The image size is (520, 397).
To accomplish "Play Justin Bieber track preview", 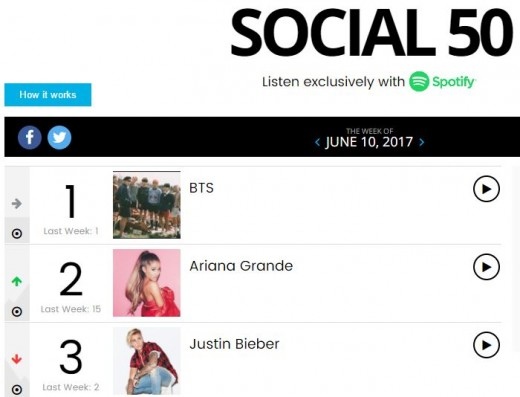I will [486, 345].
